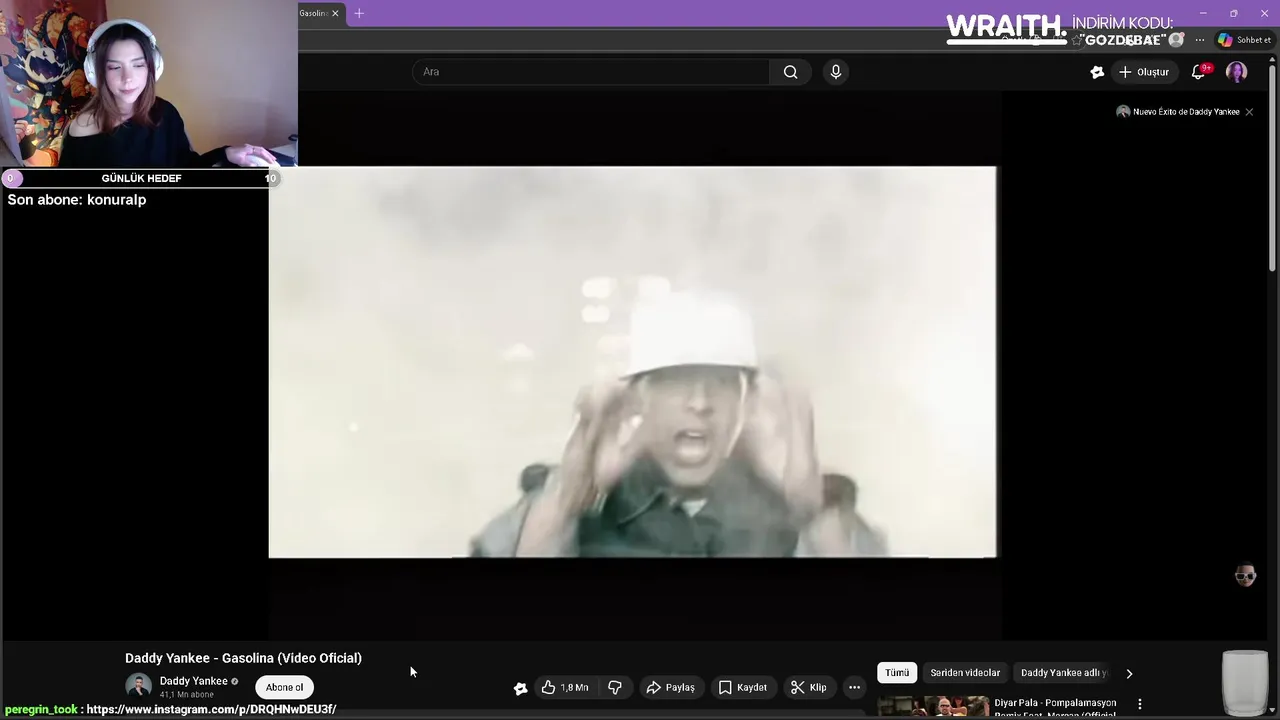Show more filter chips with right arrow
Screen dimensions: 1280x720
coord(1129,673)
